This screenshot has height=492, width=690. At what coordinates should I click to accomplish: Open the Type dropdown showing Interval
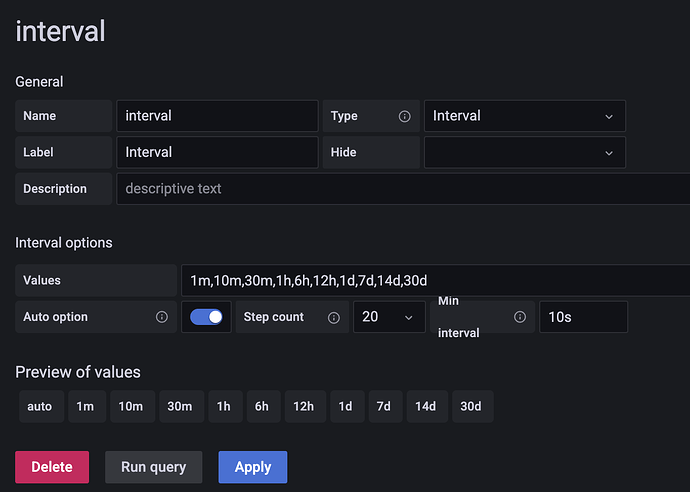tap(524, 116)
